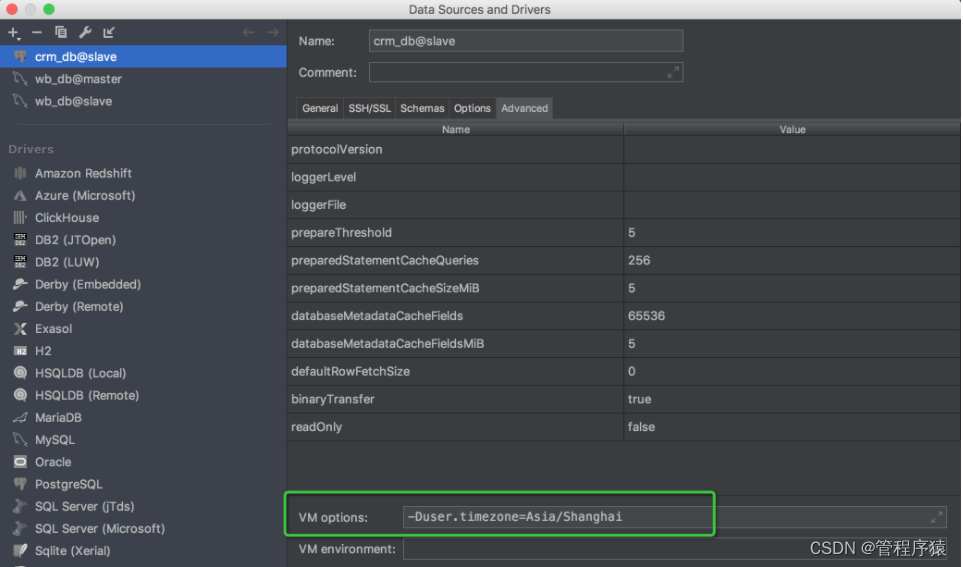Click the readOnly value false
The width and height of the screenshot is (963, 567).
[641, 427]
